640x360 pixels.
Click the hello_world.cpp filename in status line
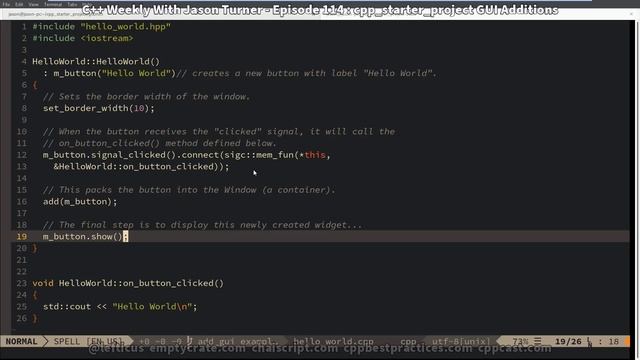tap(333, 341)
